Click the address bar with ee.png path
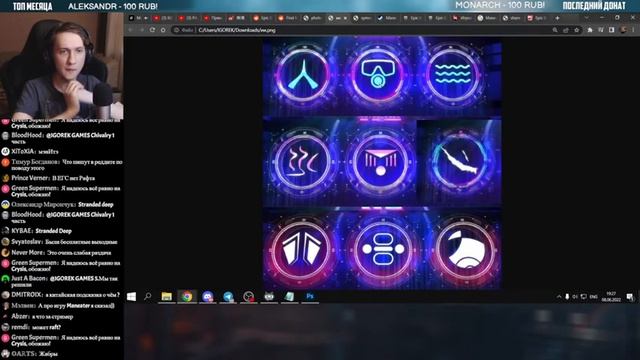 point(363,30)
